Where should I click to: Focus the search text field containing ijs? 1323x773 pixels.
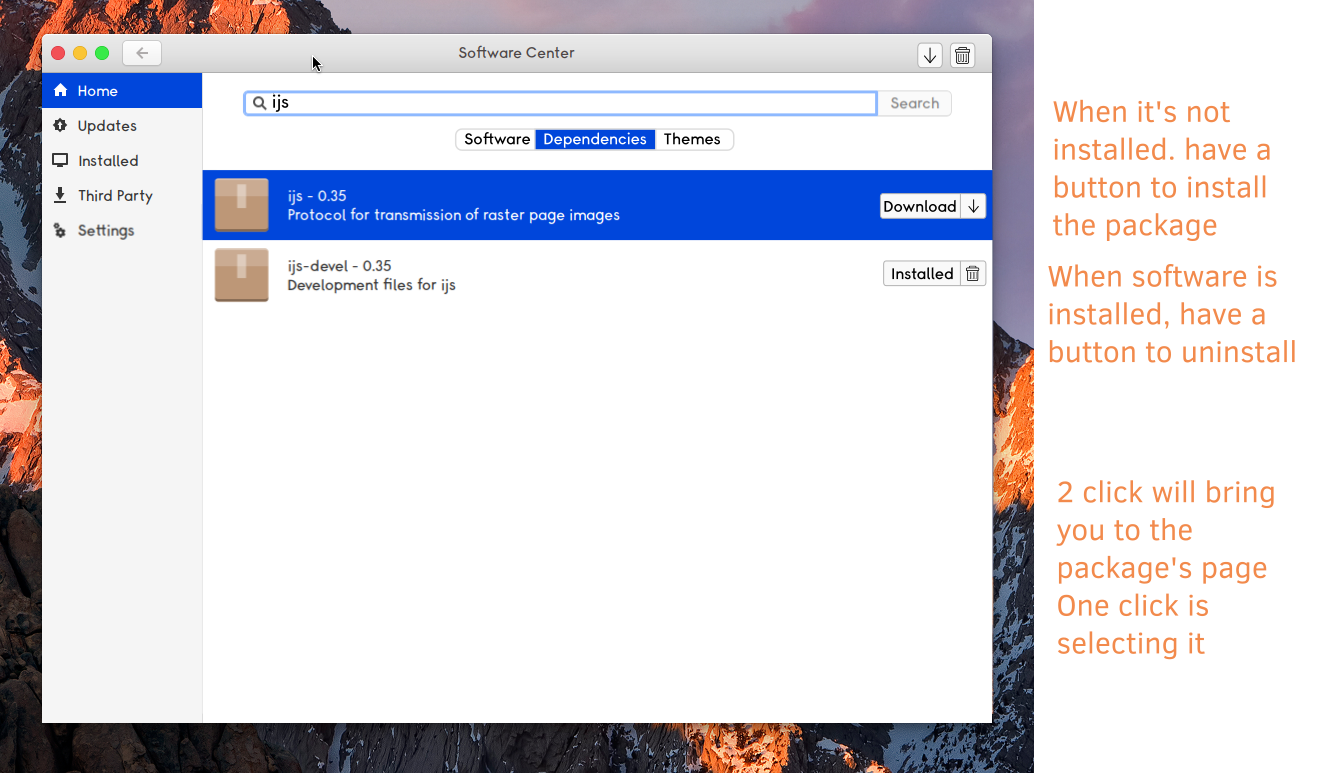pyautogui.click(x=570, y=103)
